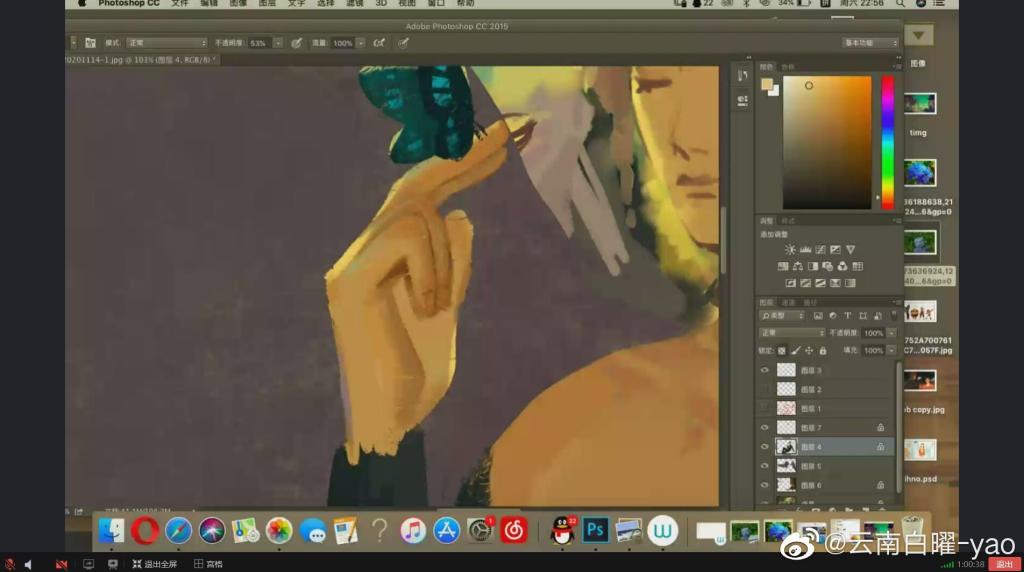Screen dimensions: 1024x572
Task: Click the rainbow hue slider strip
Action: pos(888,142)
